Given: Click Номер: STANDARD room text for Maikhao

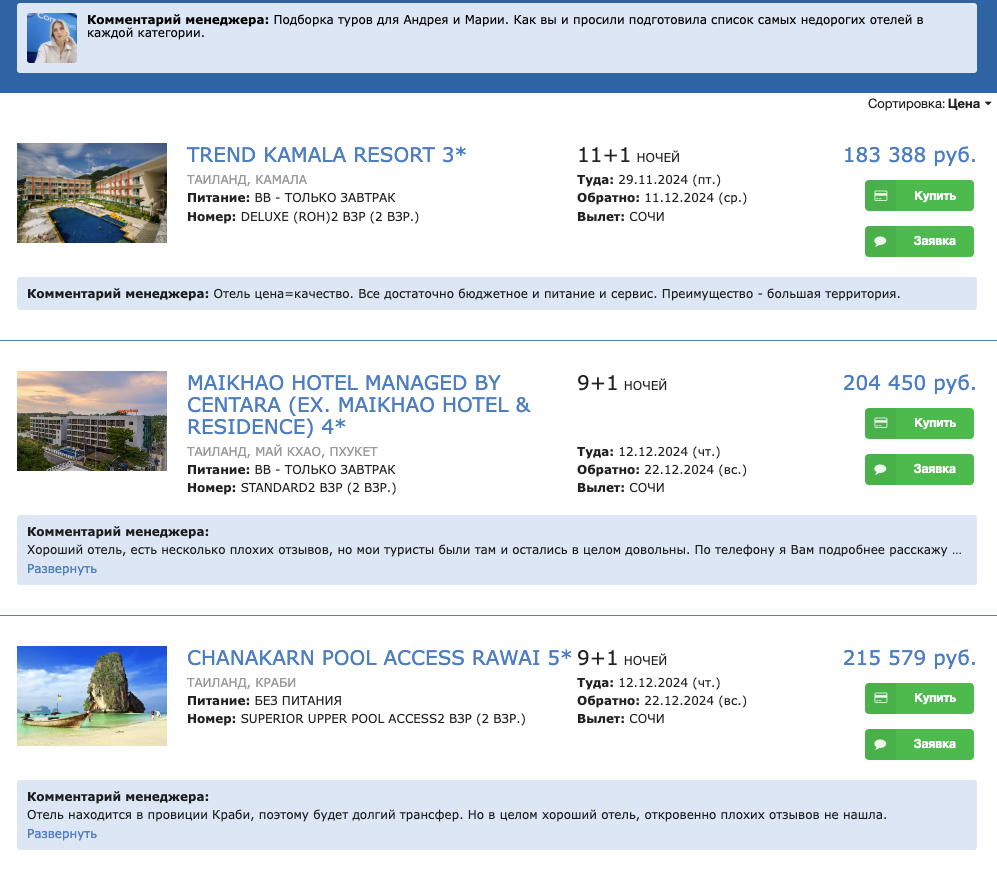Looking at the screenshot, I should [x=291, y=488].
